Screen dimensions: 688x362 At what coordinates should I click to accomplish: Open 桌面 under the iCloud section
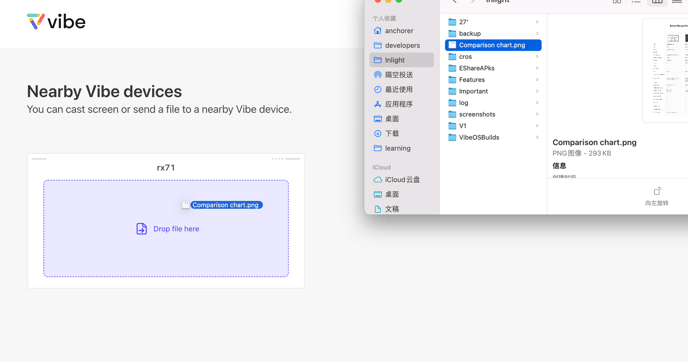401,194
